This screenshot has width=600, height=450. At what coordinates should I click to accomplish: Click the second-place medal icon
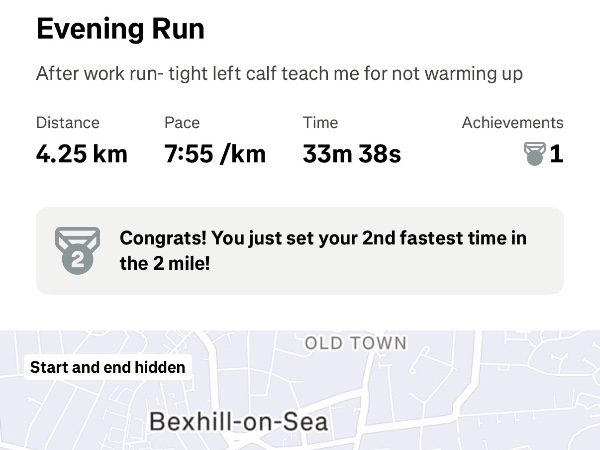tap(77, 250)
